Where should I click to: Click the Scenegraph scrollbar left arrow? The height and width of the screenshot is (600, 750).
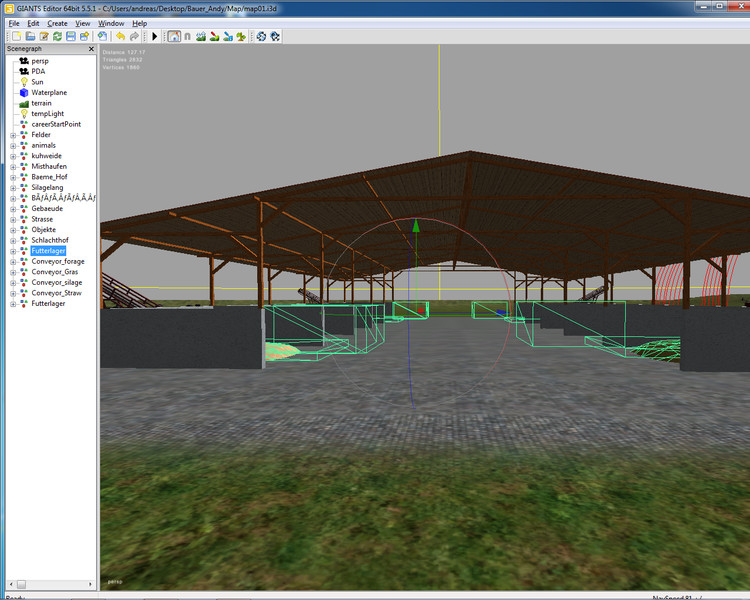click(11, 584)
